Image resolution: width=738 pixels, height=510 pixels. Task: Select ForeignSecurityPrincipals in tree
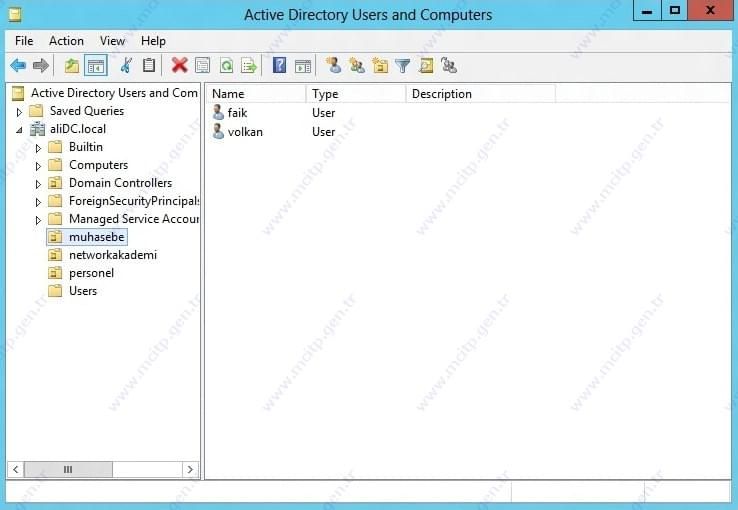(x=134, y=201)
